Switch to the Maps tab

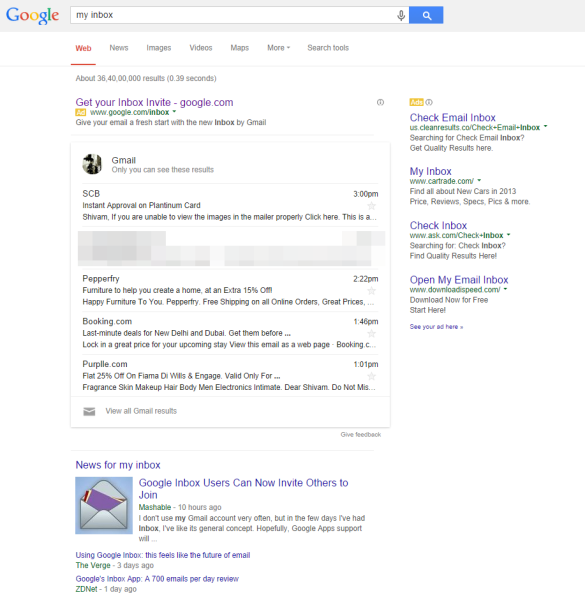pos(240,48)
